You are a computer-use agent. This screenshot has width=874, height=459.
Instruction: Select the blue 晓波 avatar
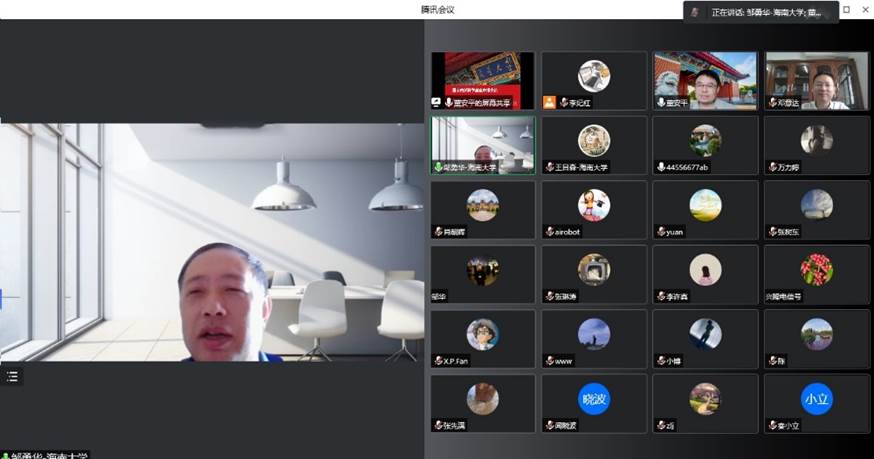[594, 399]
